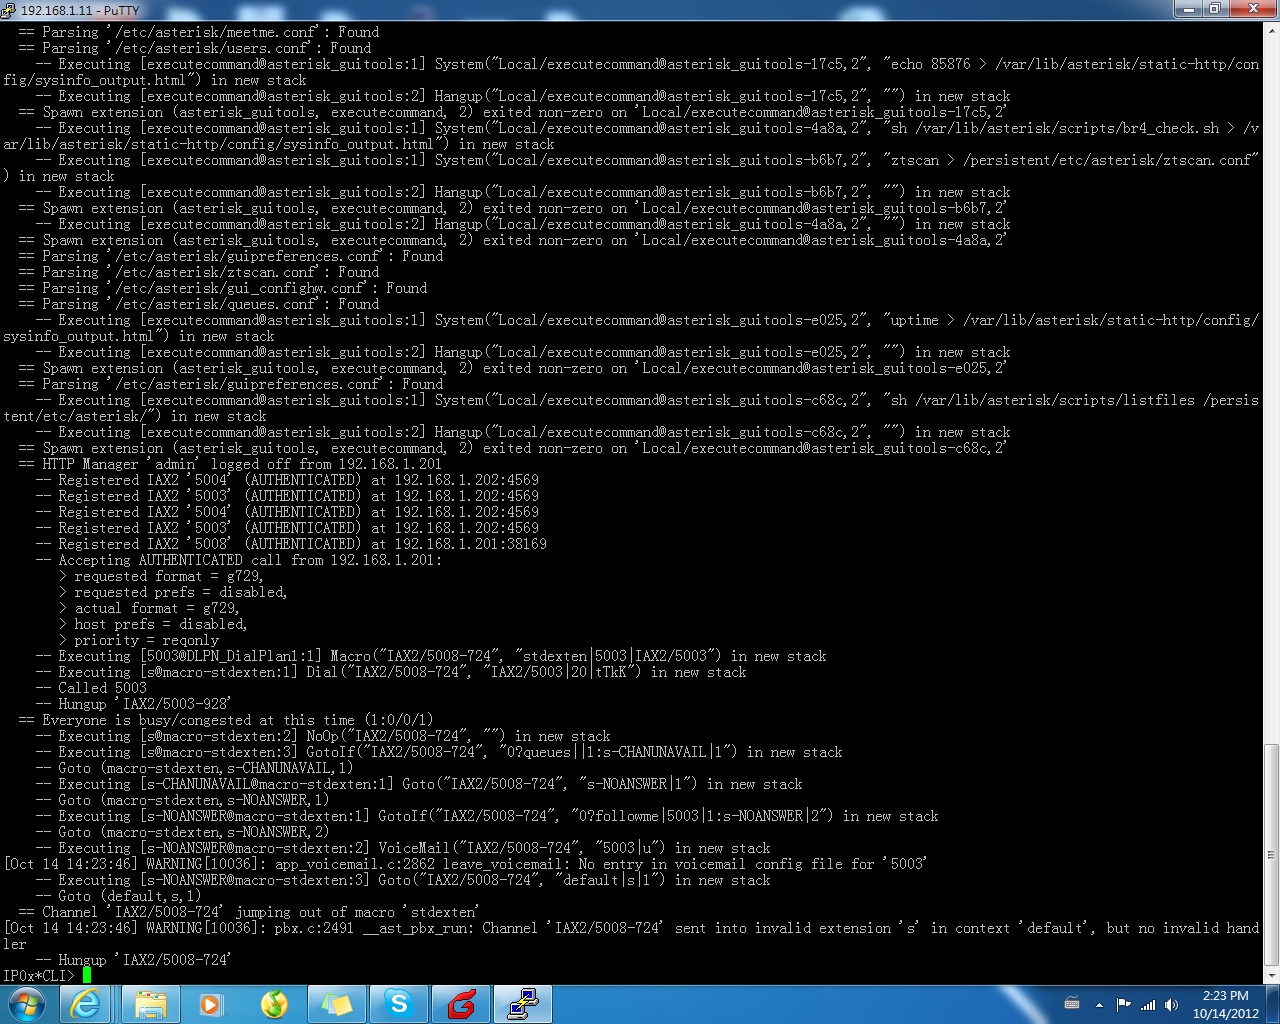
Task: Click the terminal vertical scrollbar thumb
Action: (1272, 855)
